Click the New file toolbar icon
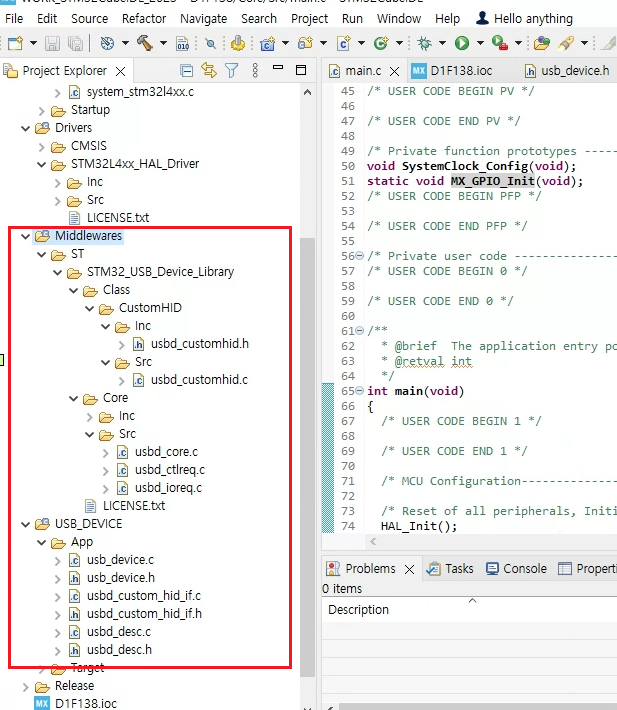Screen dimensions: 617x710 [x=15, y=43]
